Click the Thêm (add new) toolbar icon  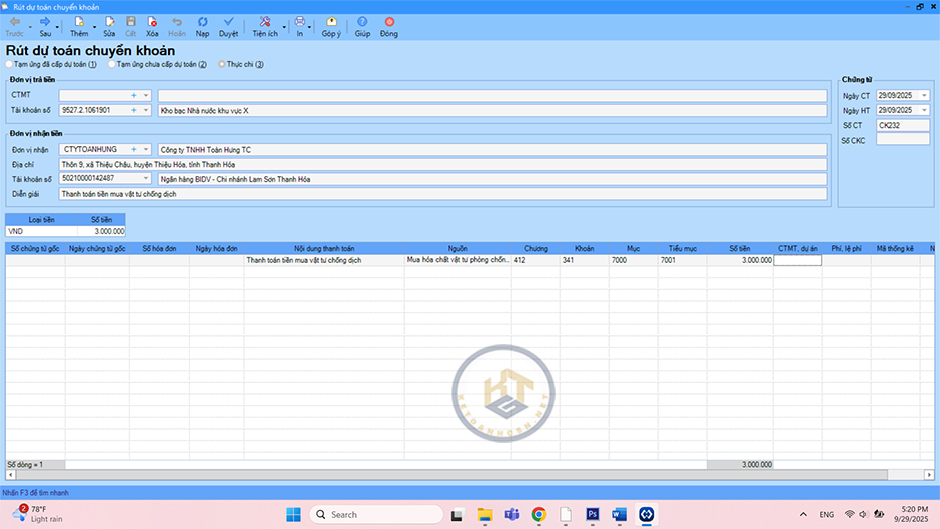click(x=78, y=21)
